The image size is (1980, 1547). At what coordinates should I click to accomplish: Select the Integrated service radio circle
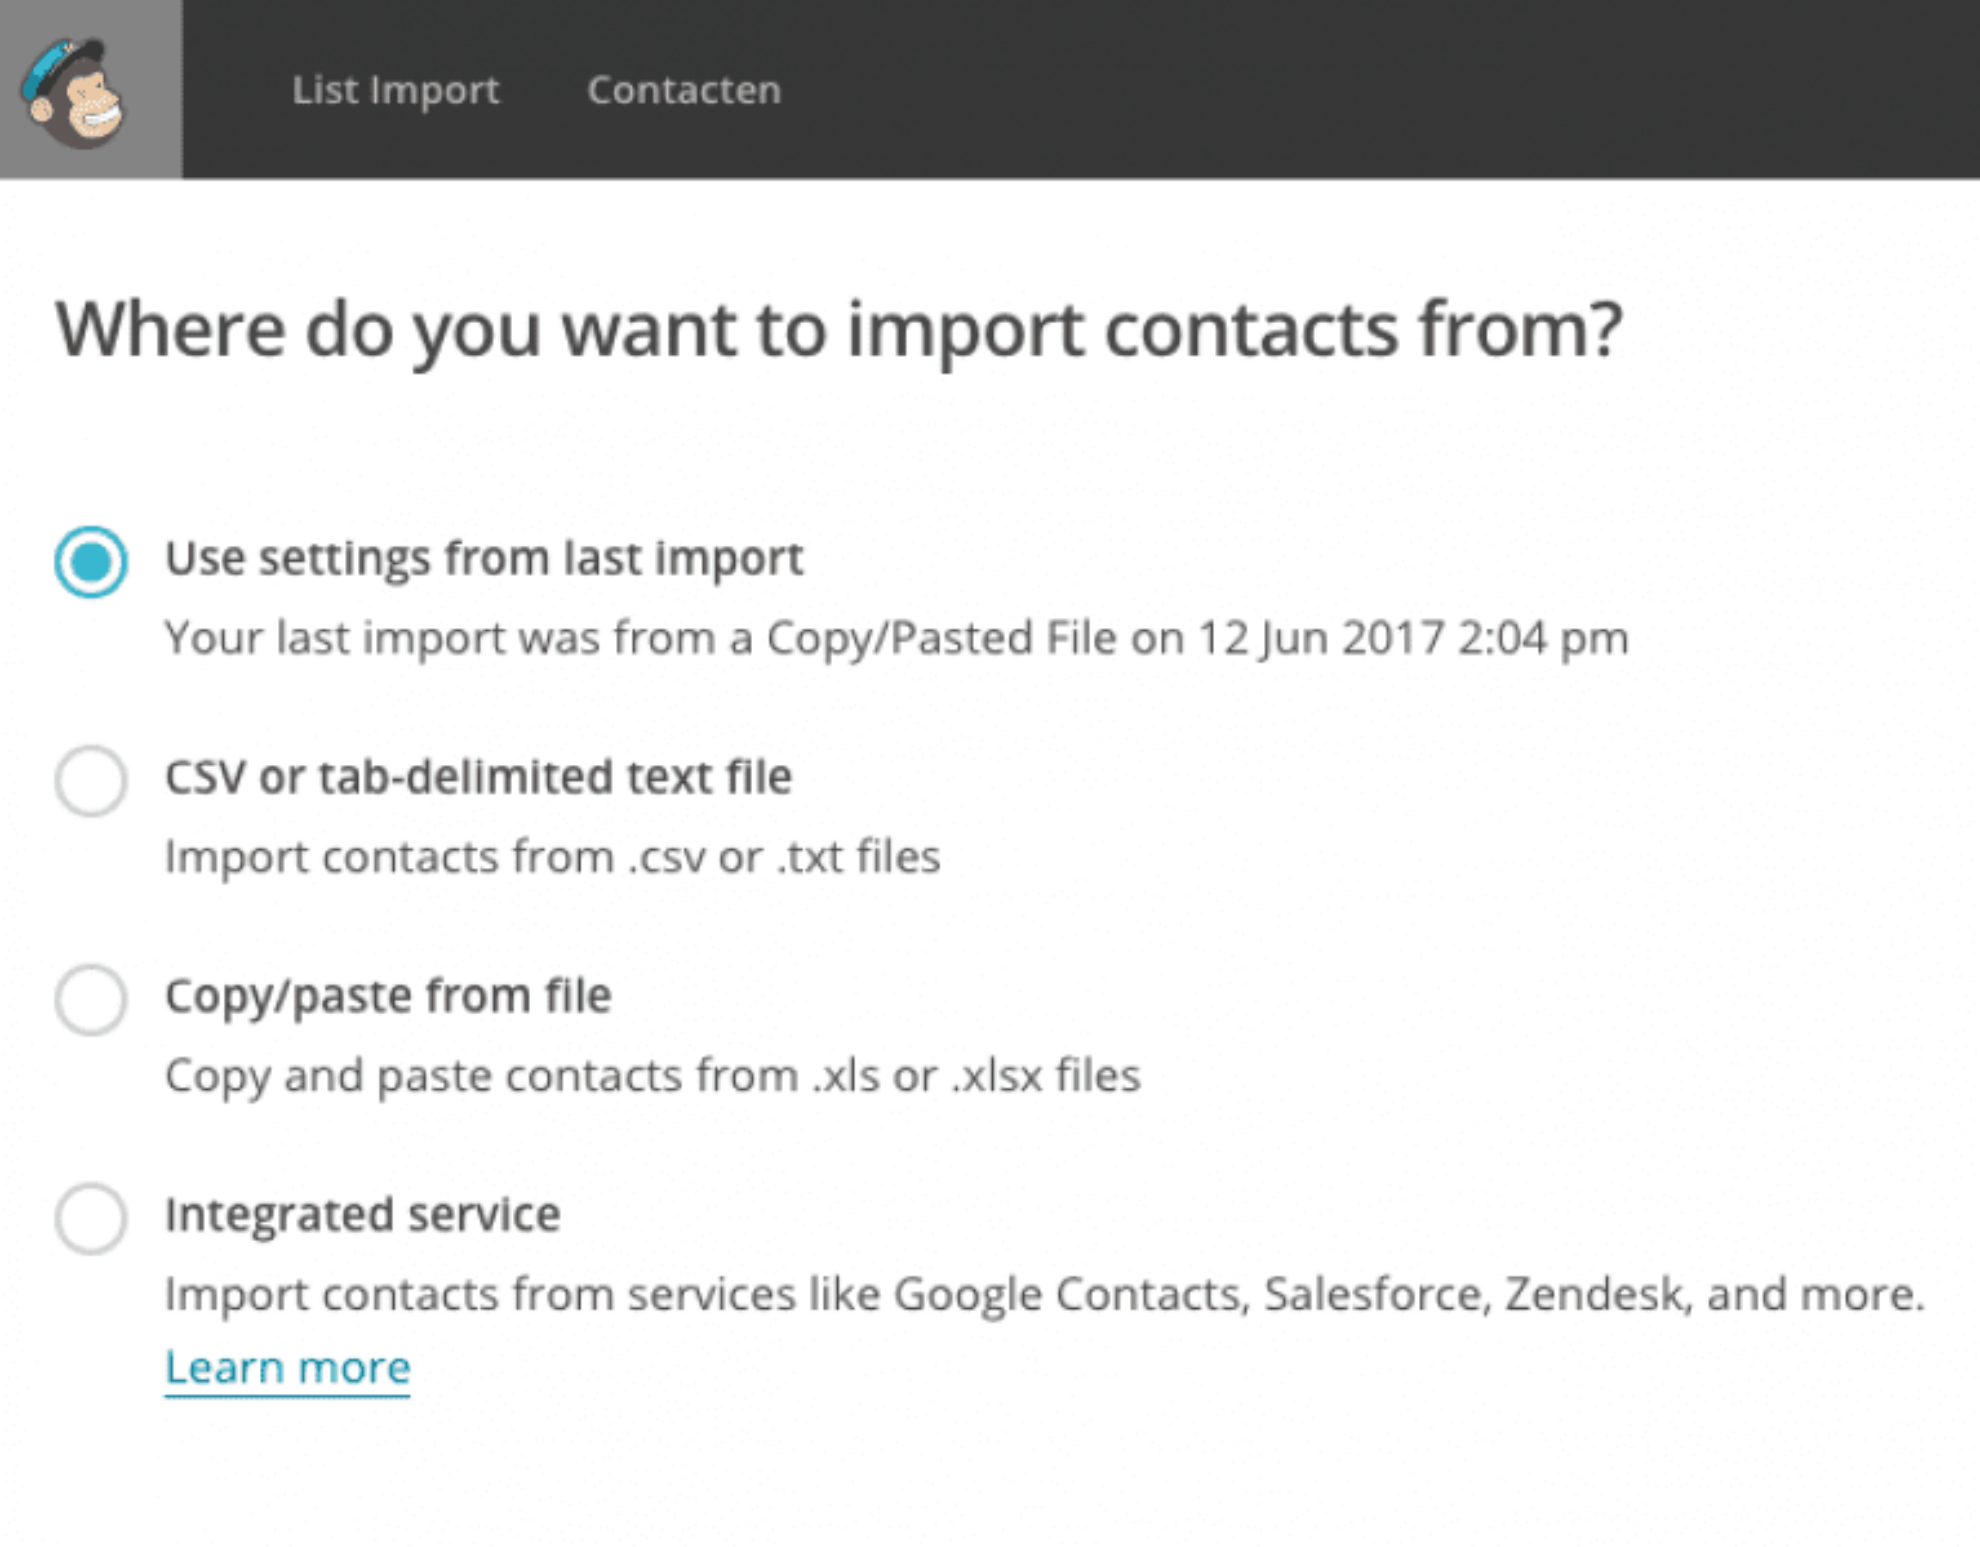click(91, 1218)
